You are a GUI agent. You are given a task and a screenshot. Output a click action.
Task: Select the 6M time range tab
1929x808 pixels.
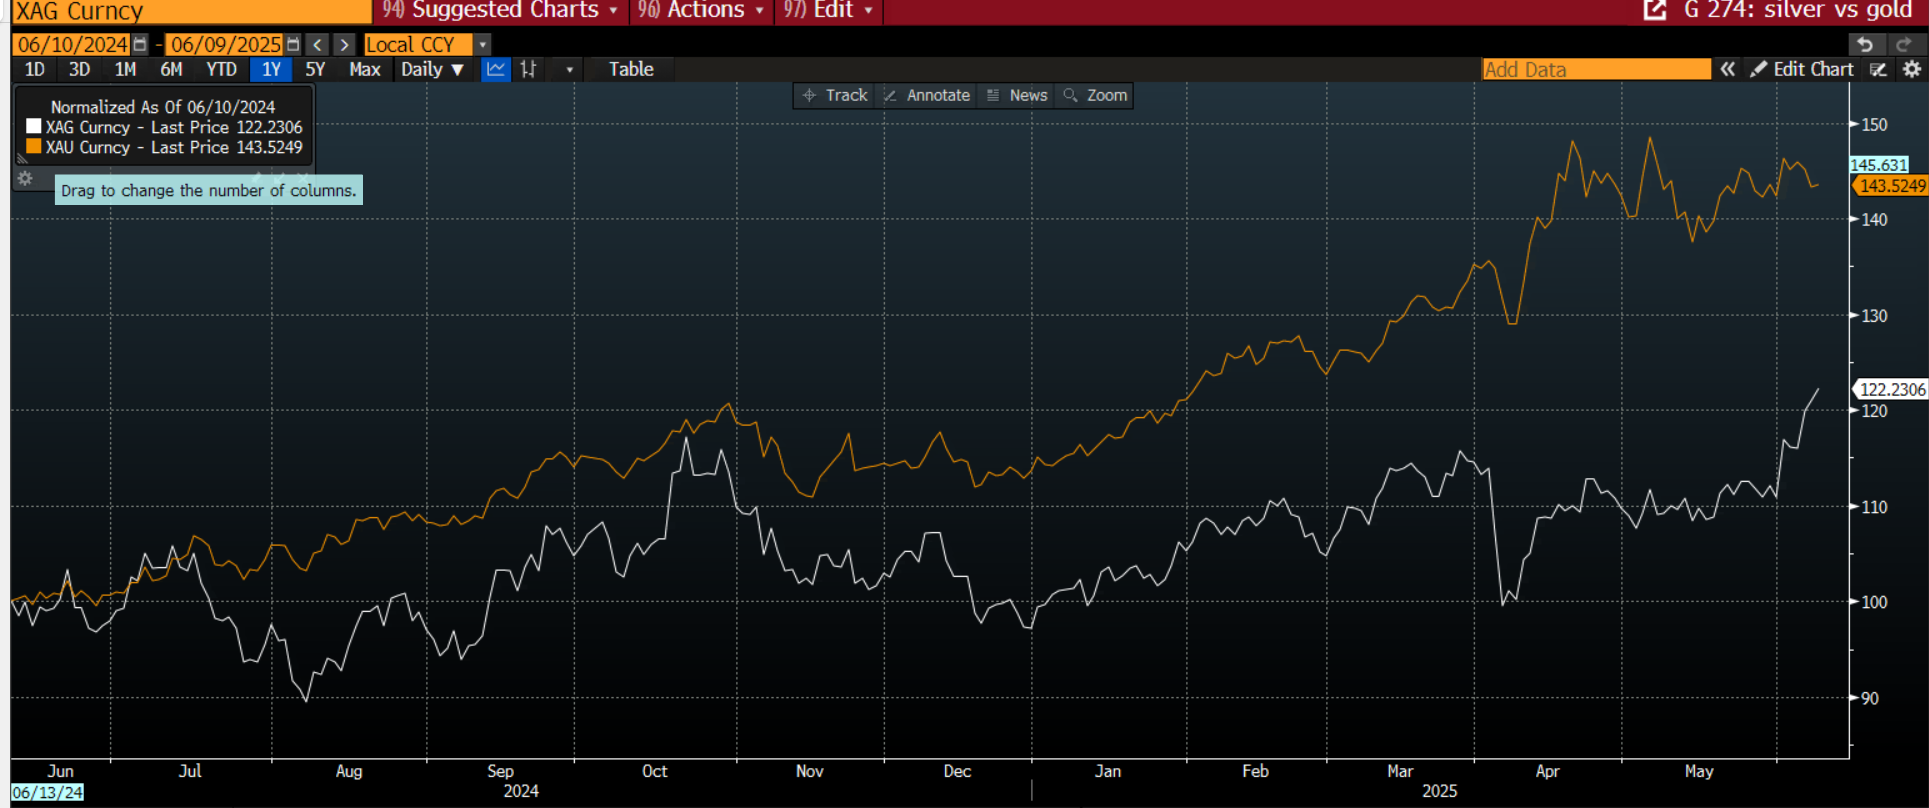click(171, 69)
